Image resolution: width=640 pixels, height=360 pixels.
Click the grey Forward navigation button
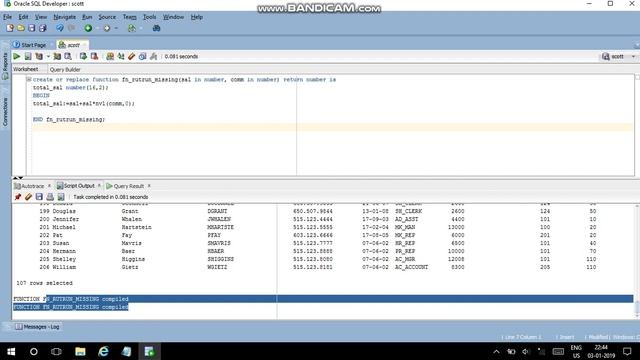tap(107, 28)
